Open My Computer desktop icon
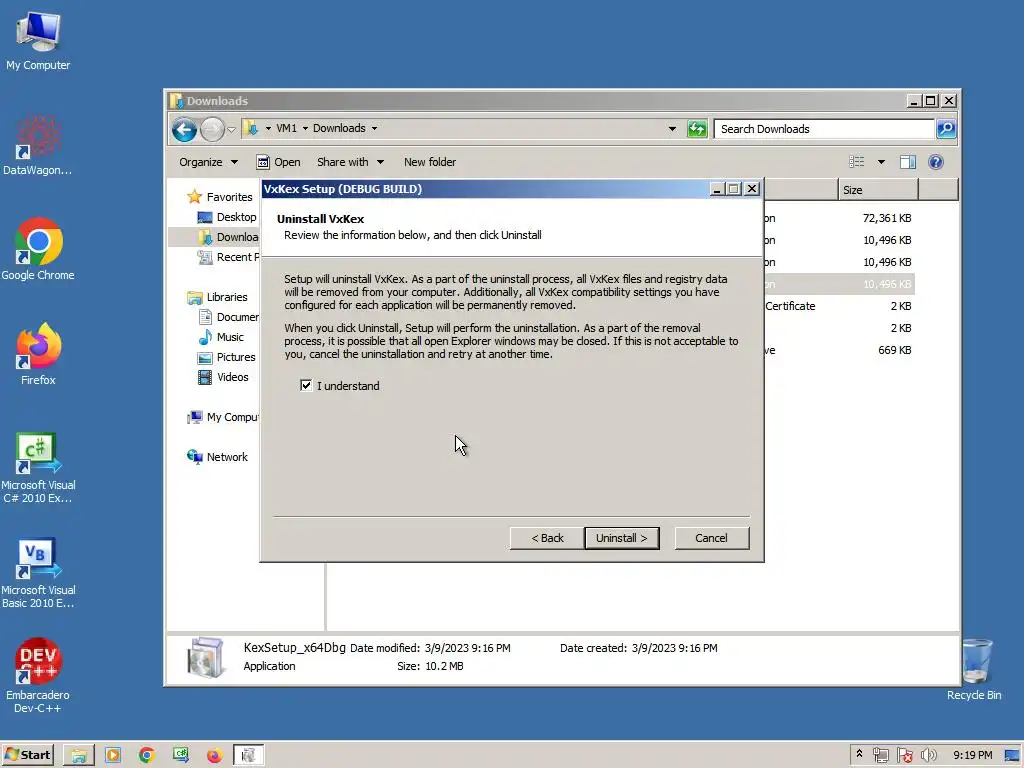The width and height of the screenshot is (1024, 768). pos(38,40)
